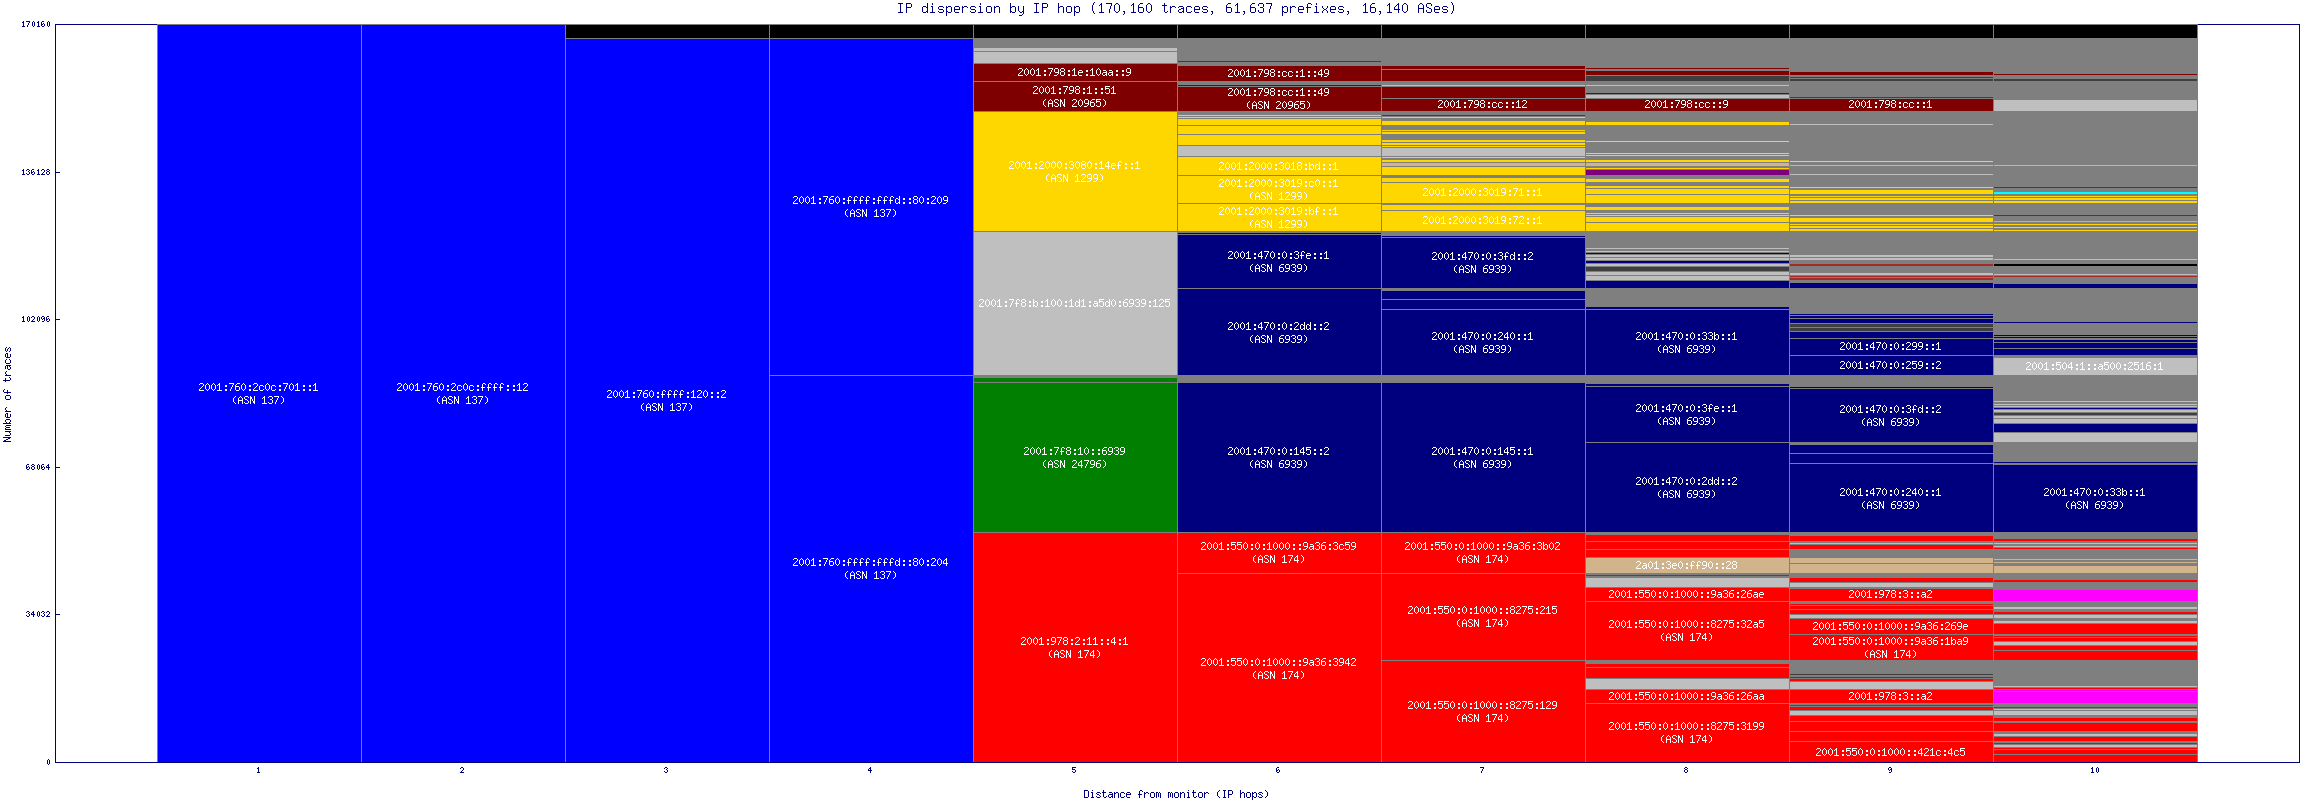
Task: Click red block 2001:978:2:11::4:1
Action: [x=1075, y=647]
